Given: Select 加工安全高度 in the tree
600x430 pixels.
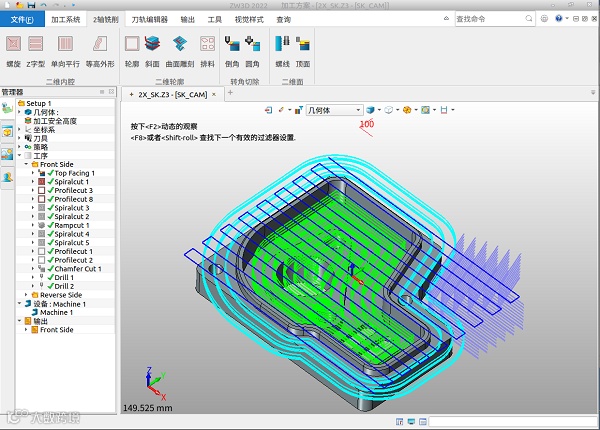Looking at the screenshot, I should (55, 121).
